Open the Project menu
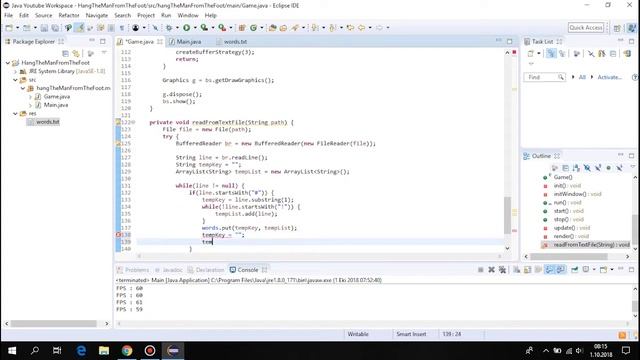640x360 pixels. (x=146, y=15)
